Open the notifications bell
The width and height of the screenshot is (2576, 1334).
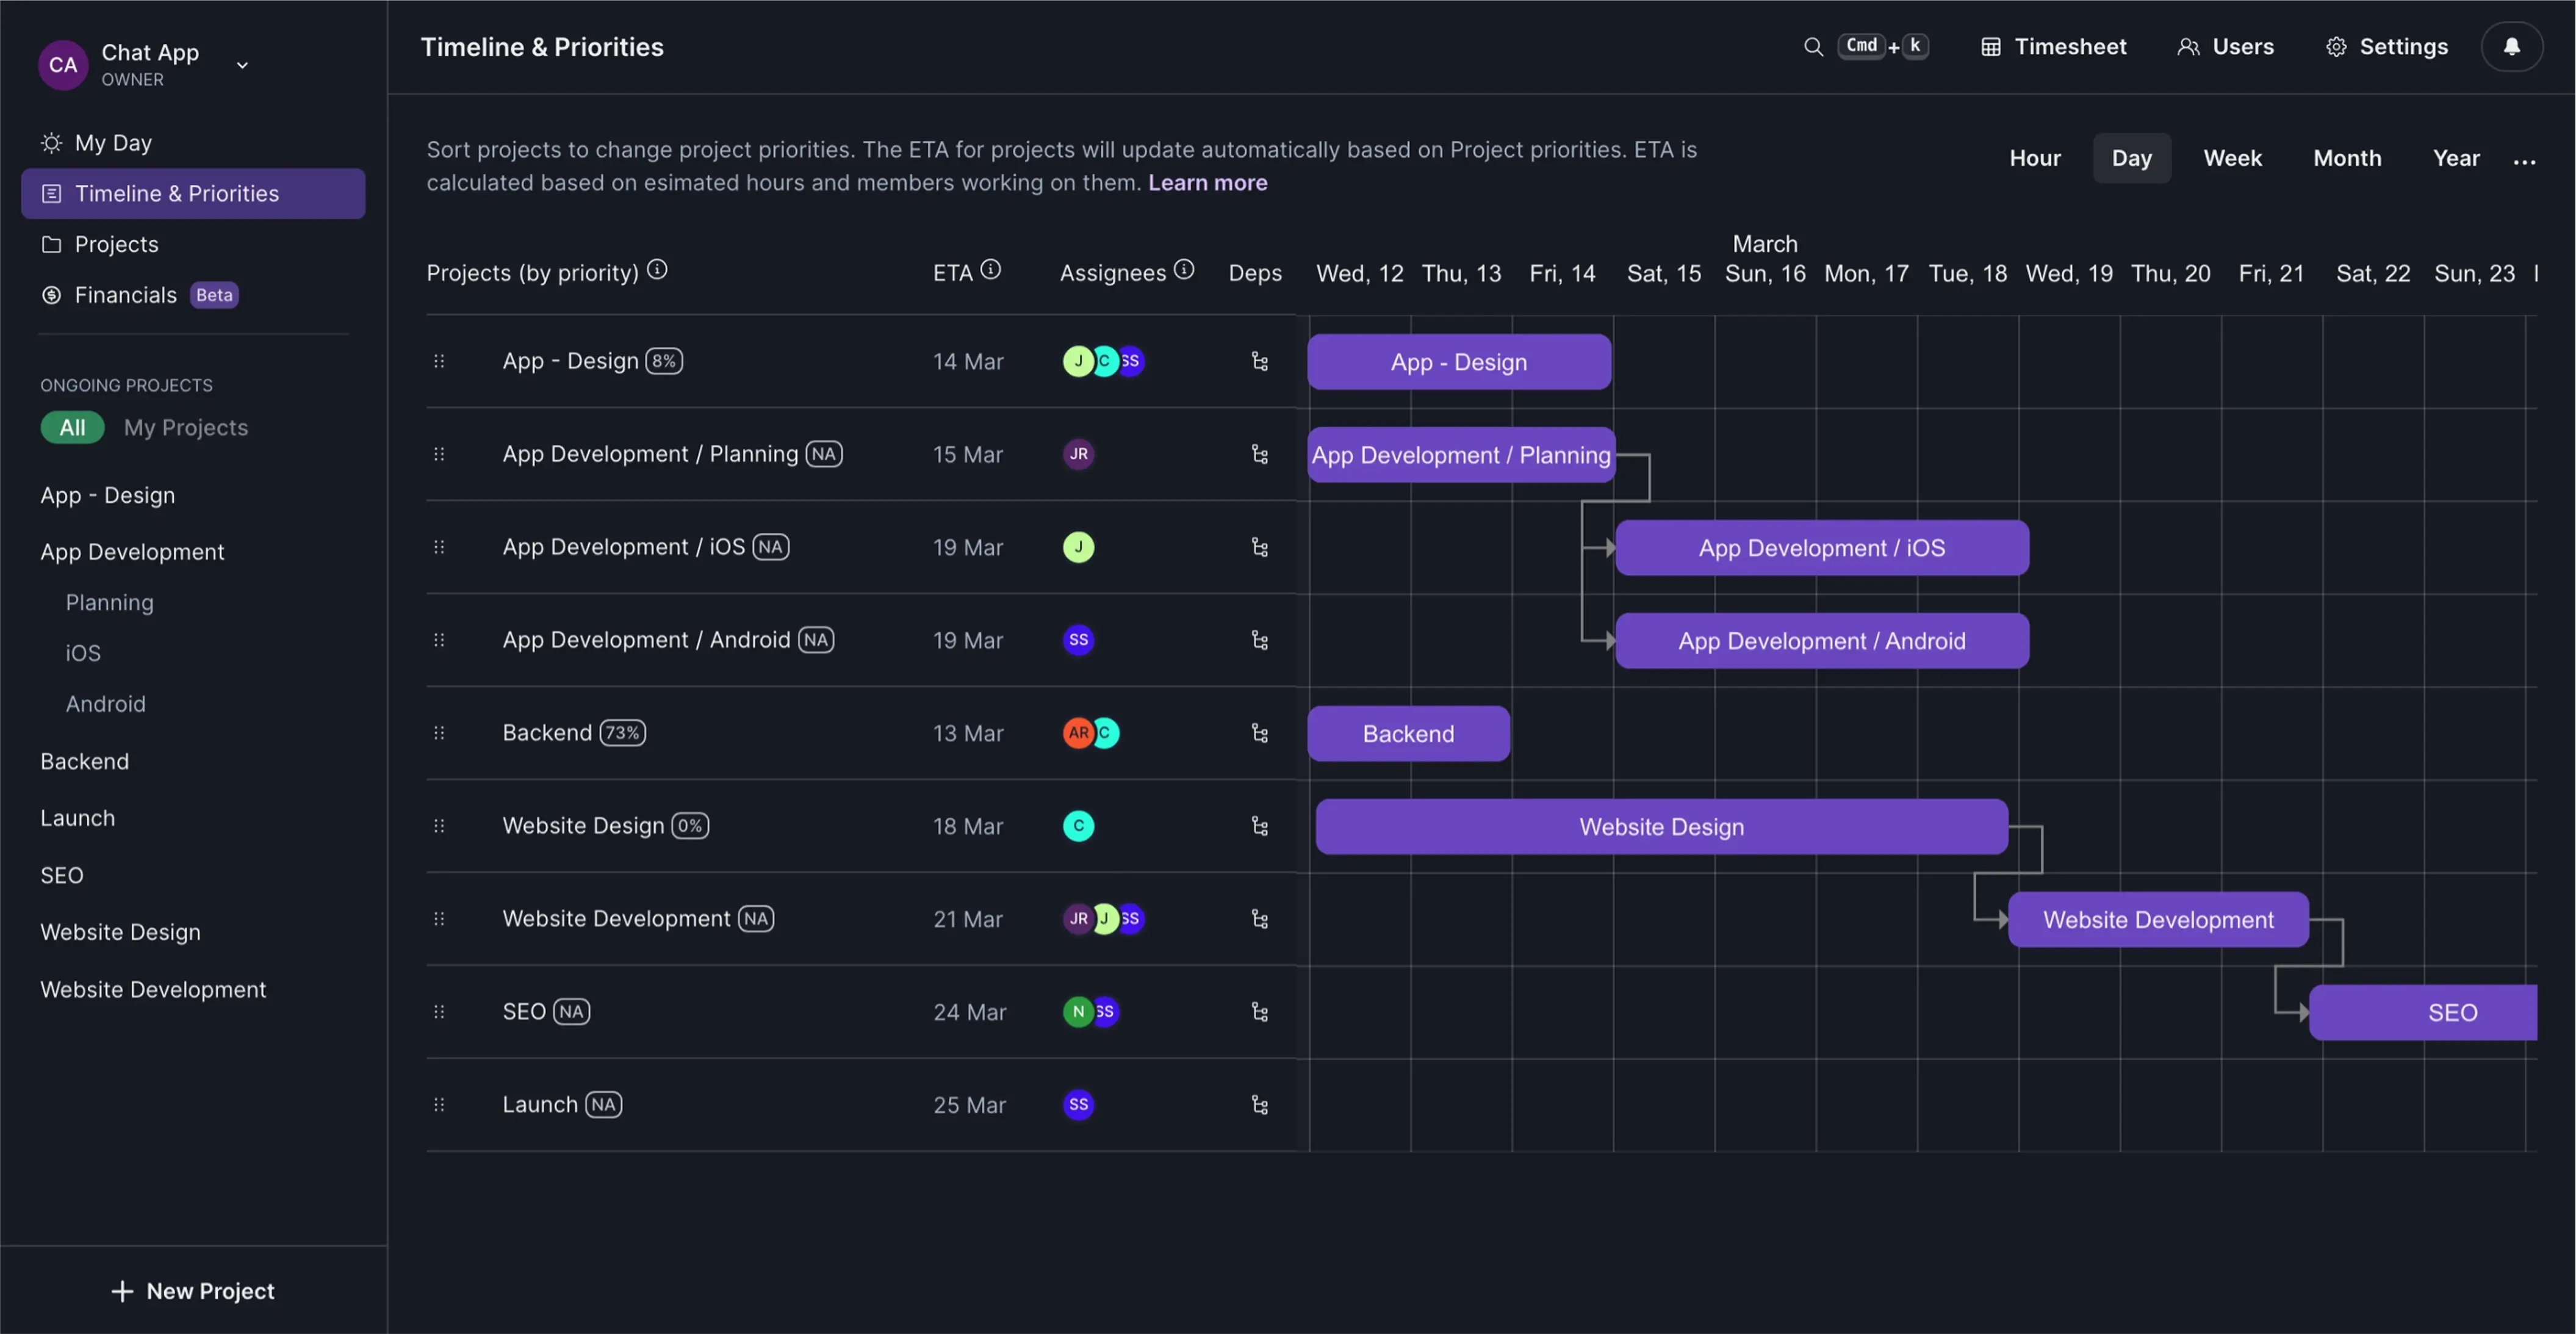(2512, 46)
